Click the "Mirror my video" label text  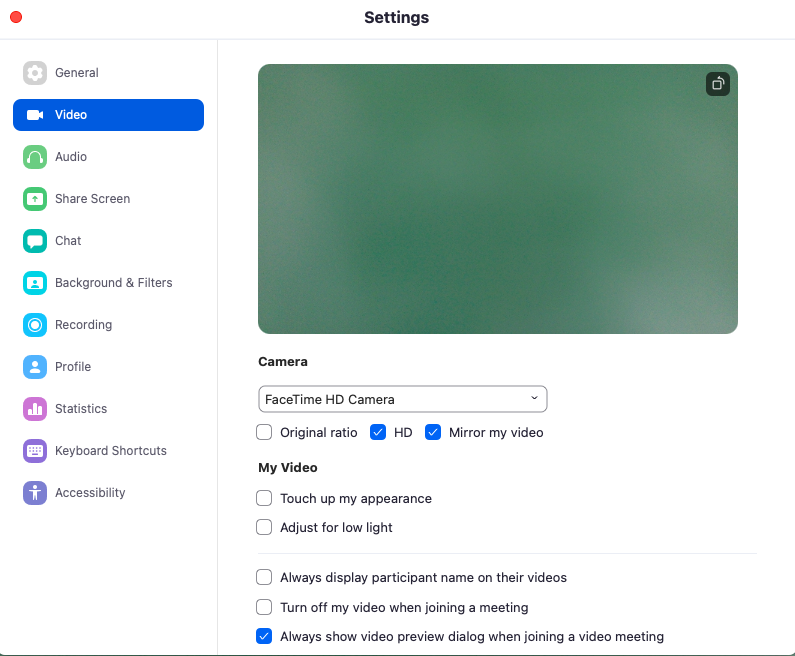pos(496,433)
